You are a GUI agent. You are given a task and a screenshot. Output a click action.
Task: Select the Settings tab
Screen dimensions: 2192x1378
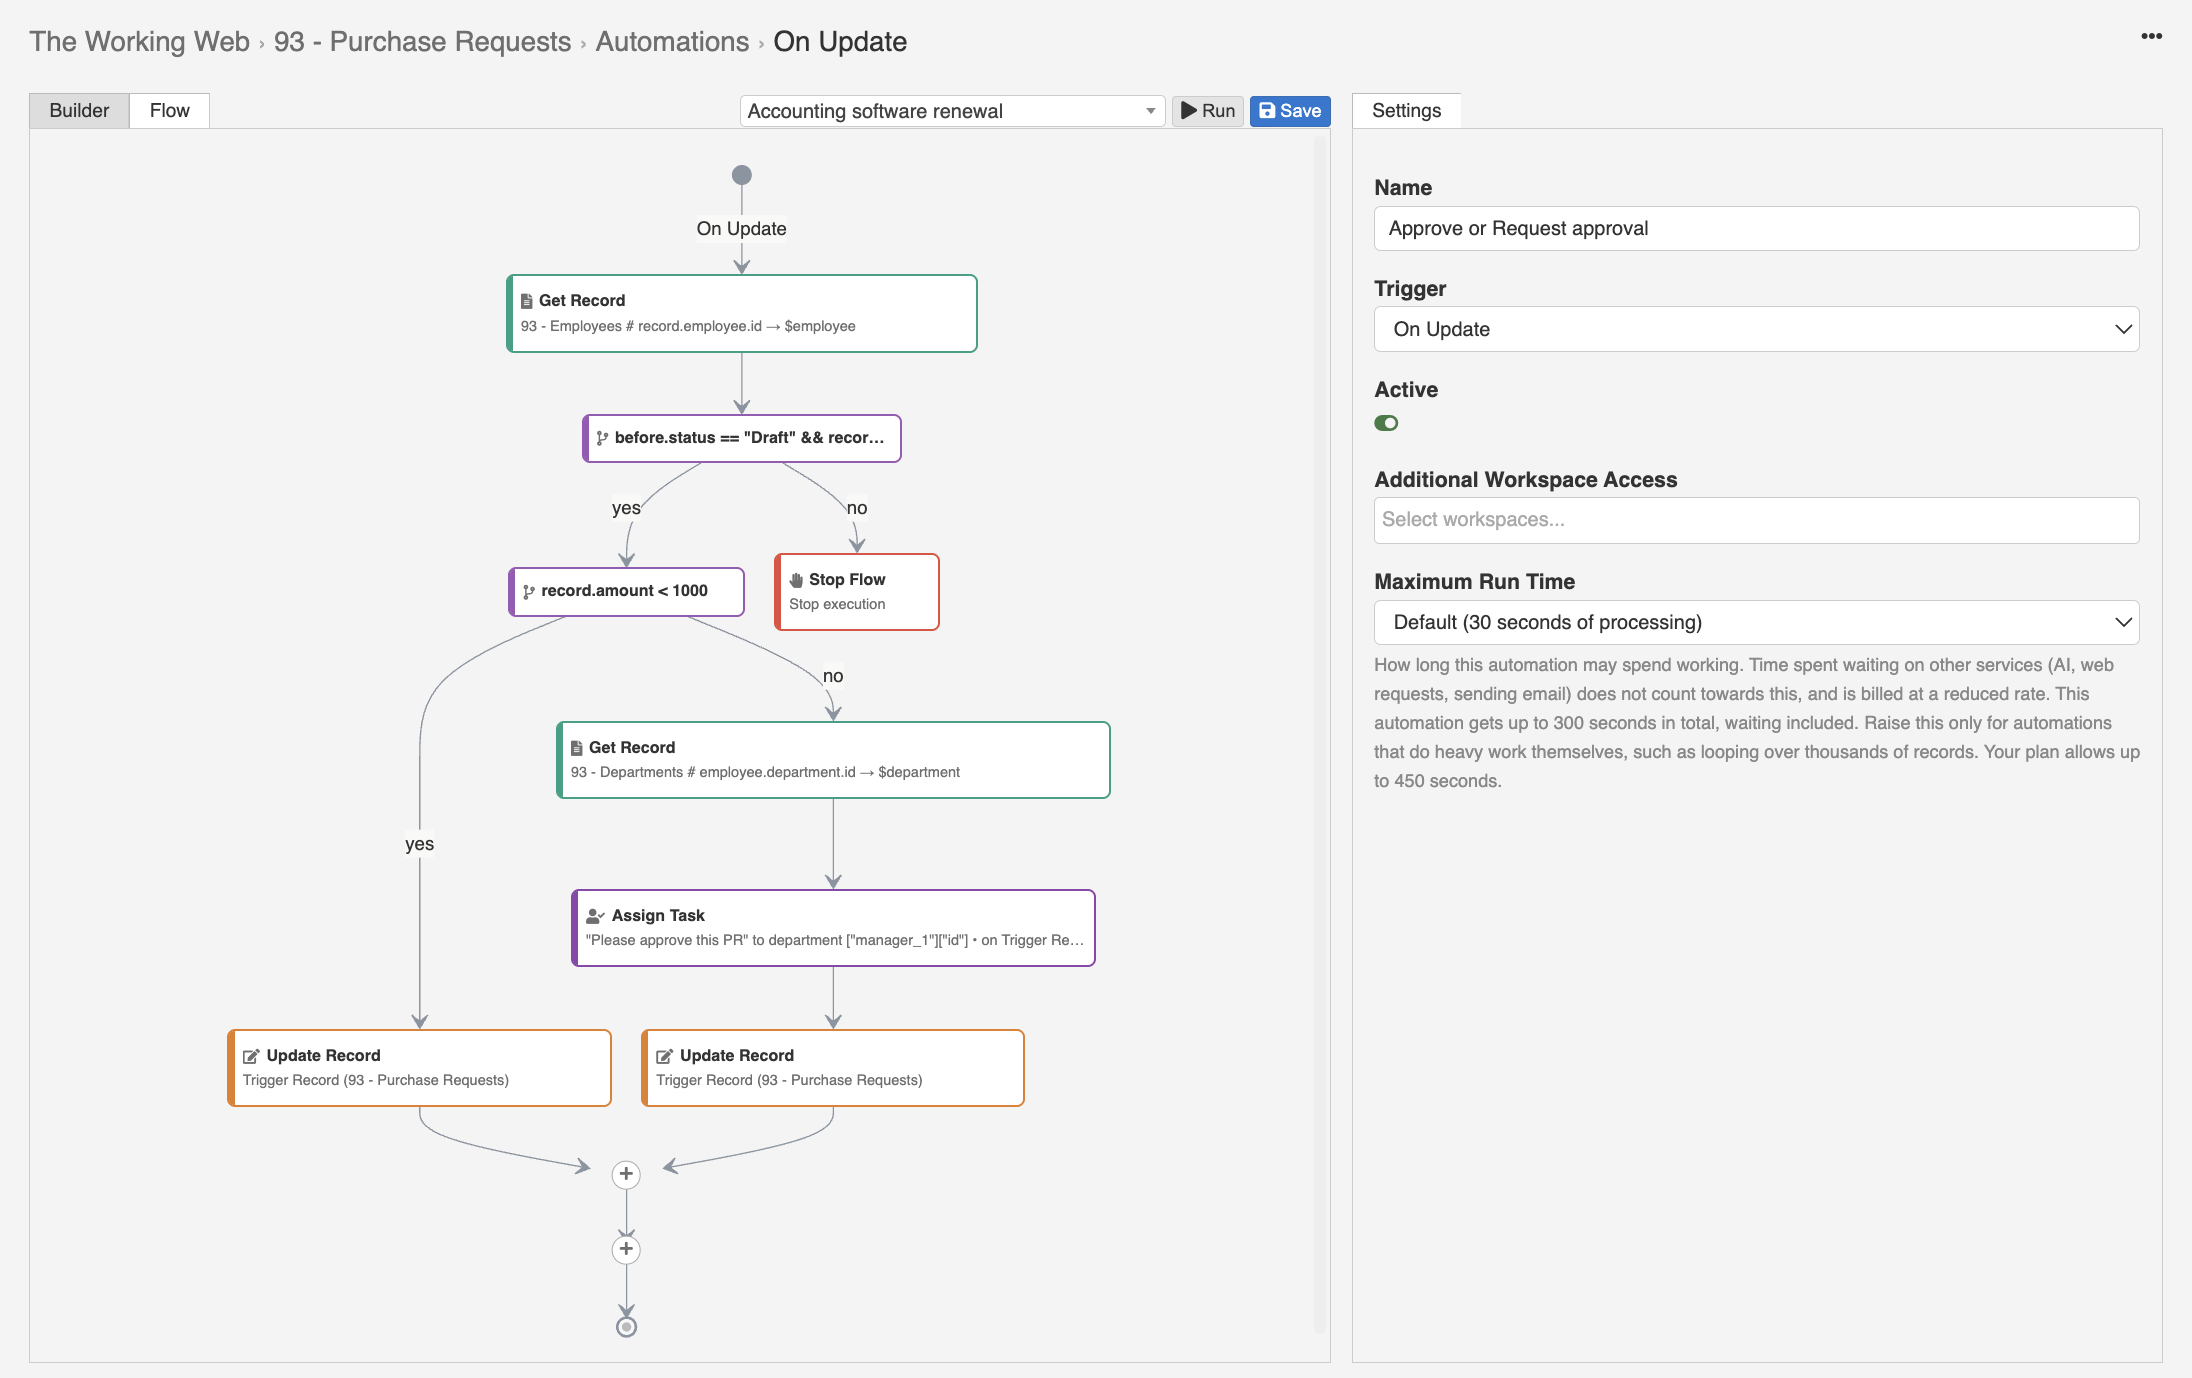pyautogui.click(x=1406, y=110)
